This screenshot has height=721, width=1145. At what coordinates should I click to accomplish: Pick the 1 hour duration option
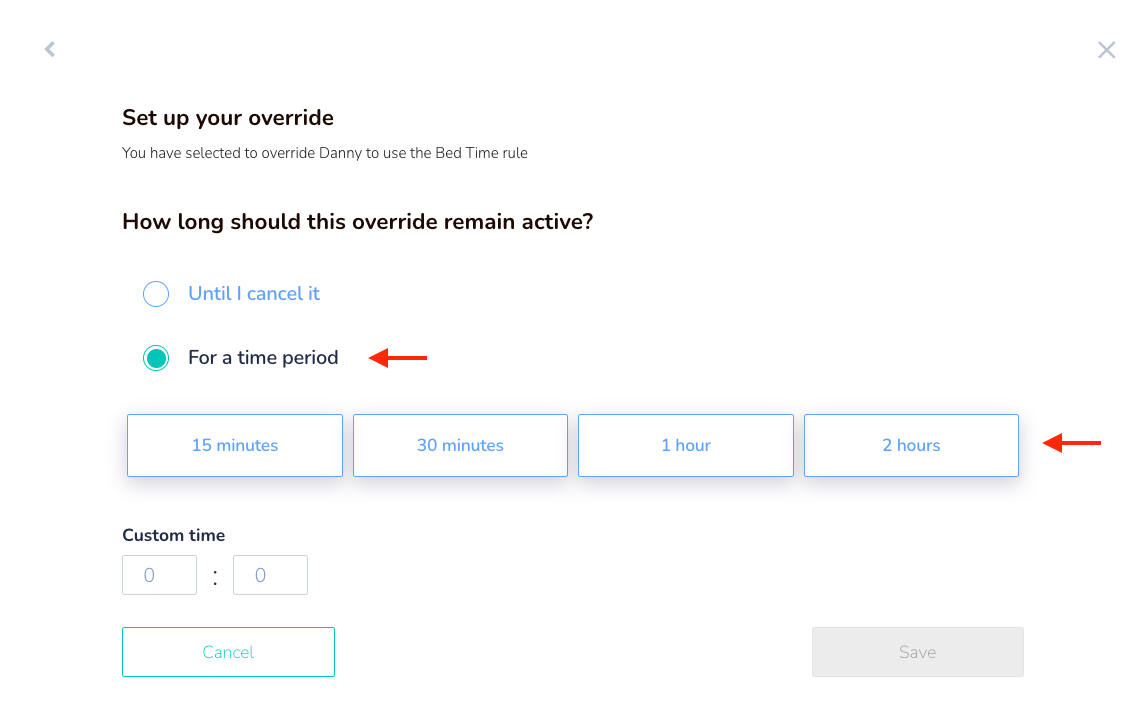click(686, 446)
